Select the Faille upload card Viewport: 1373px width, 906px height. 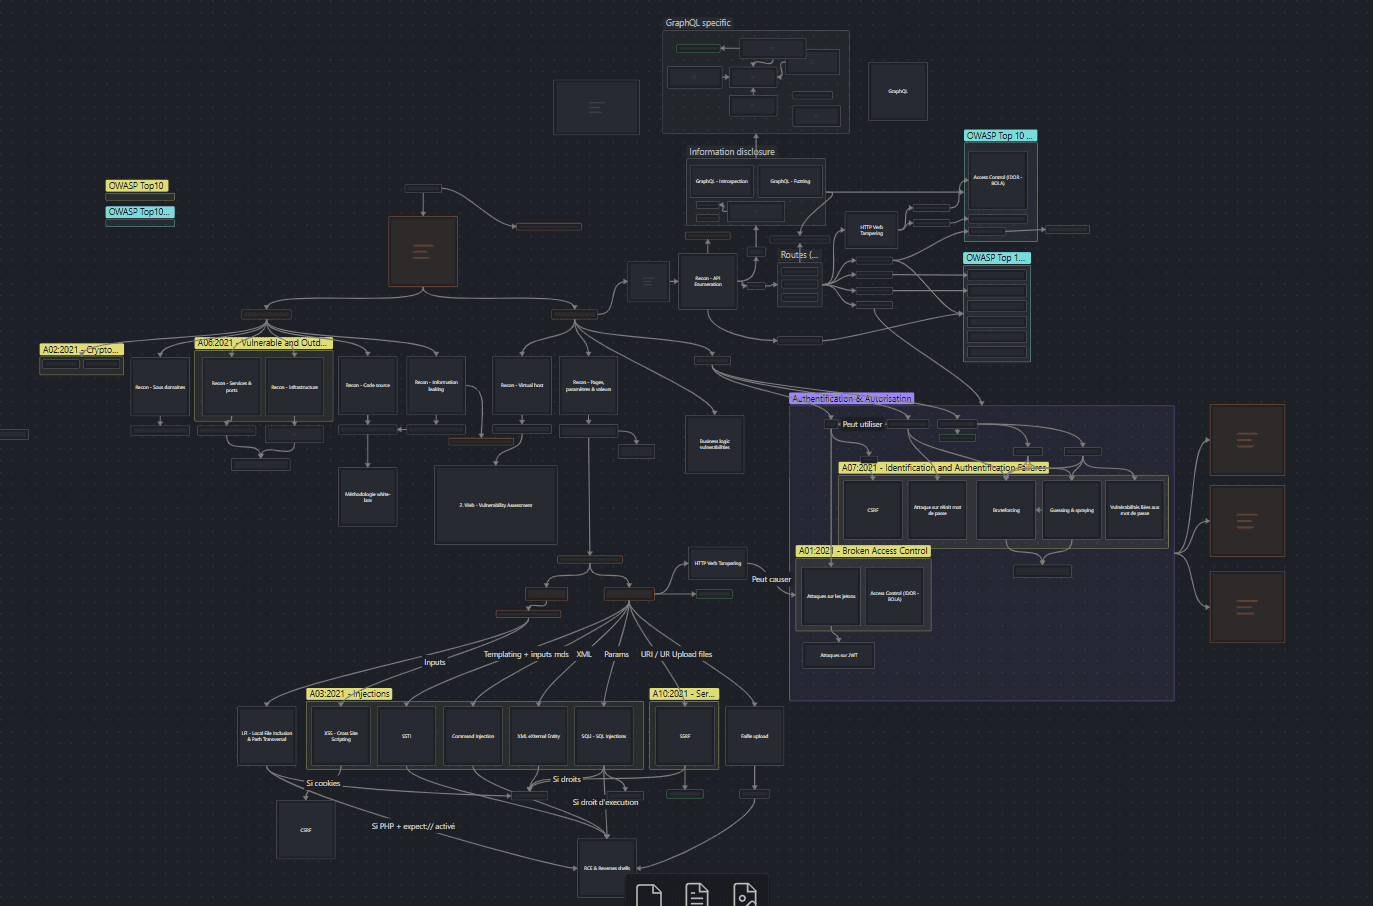[x=753, y=735]
